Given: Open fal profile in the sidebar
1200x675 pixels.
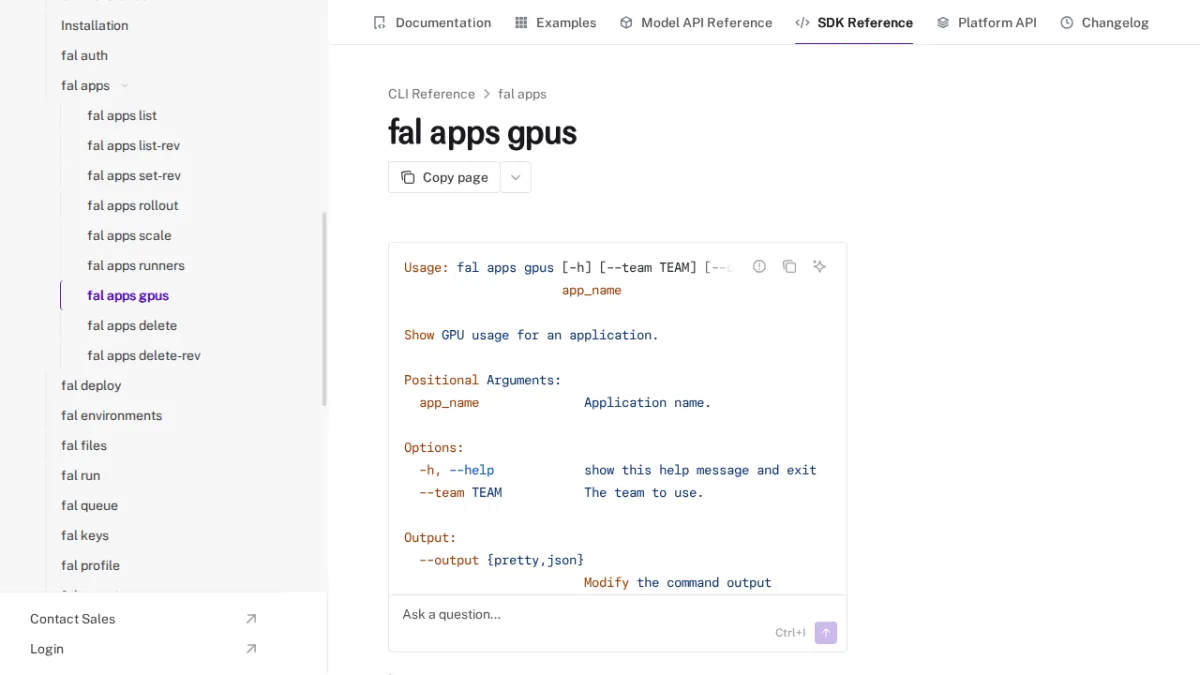Looking at the screenshot, I should [90, 565].
